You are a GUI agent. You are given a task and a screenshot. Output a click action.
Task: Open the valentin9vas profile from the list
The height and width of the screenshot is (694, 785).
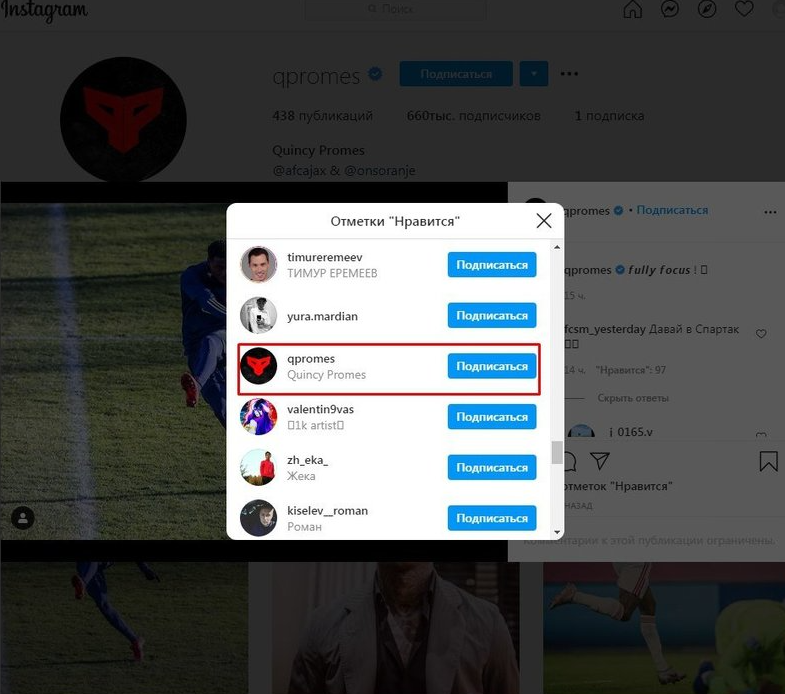tap(320, 410)
